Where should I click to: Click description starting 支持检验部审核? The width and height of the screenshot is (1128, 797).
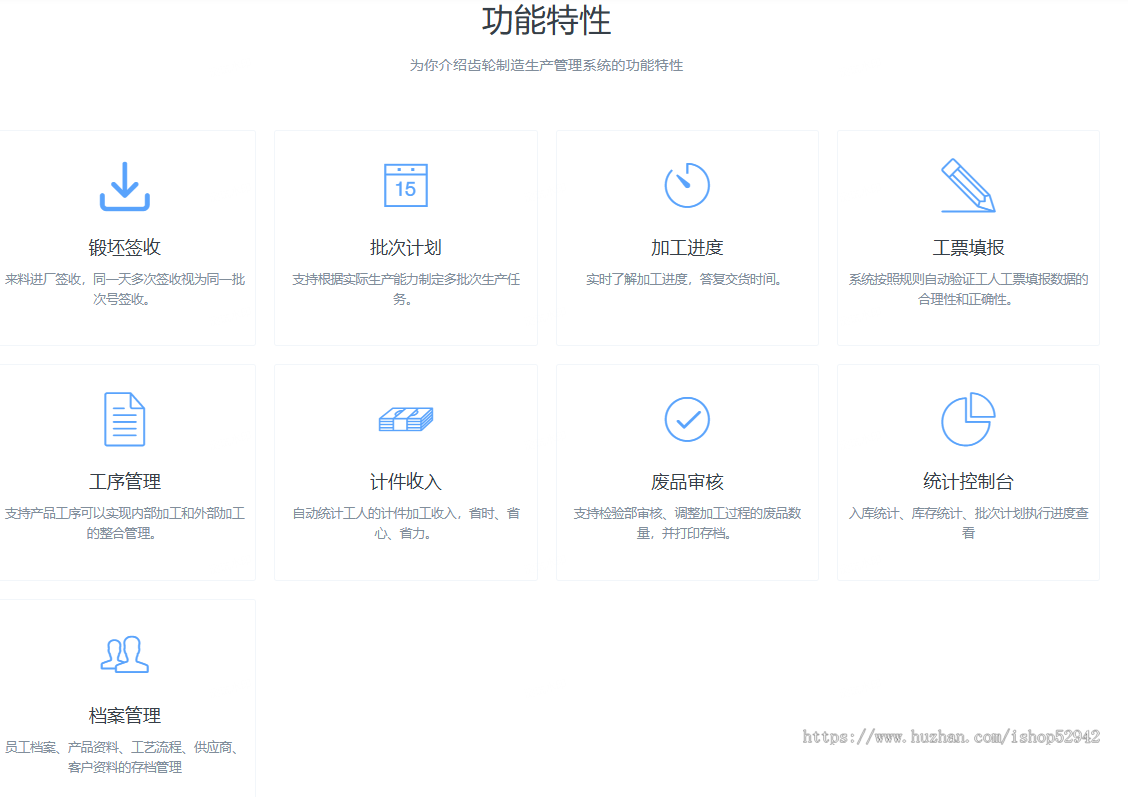click(687, 523)
